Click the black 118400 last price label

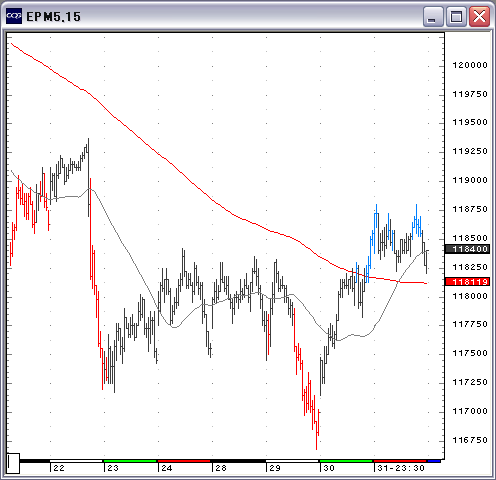(468, 249)
